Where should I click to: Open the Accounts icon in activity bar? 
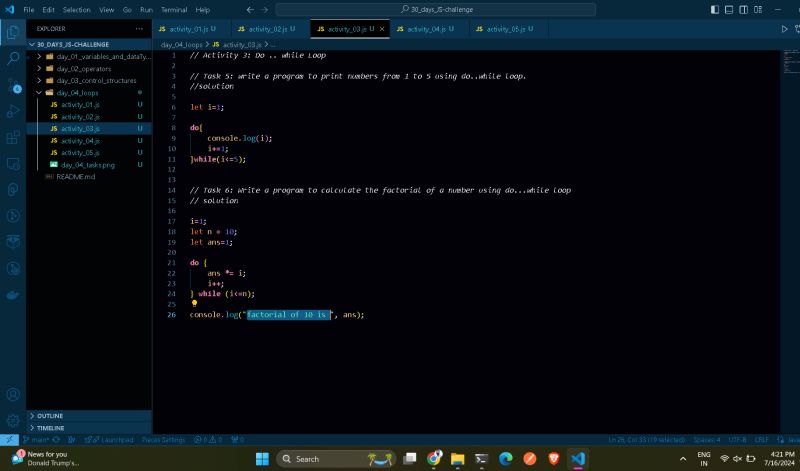13,394
